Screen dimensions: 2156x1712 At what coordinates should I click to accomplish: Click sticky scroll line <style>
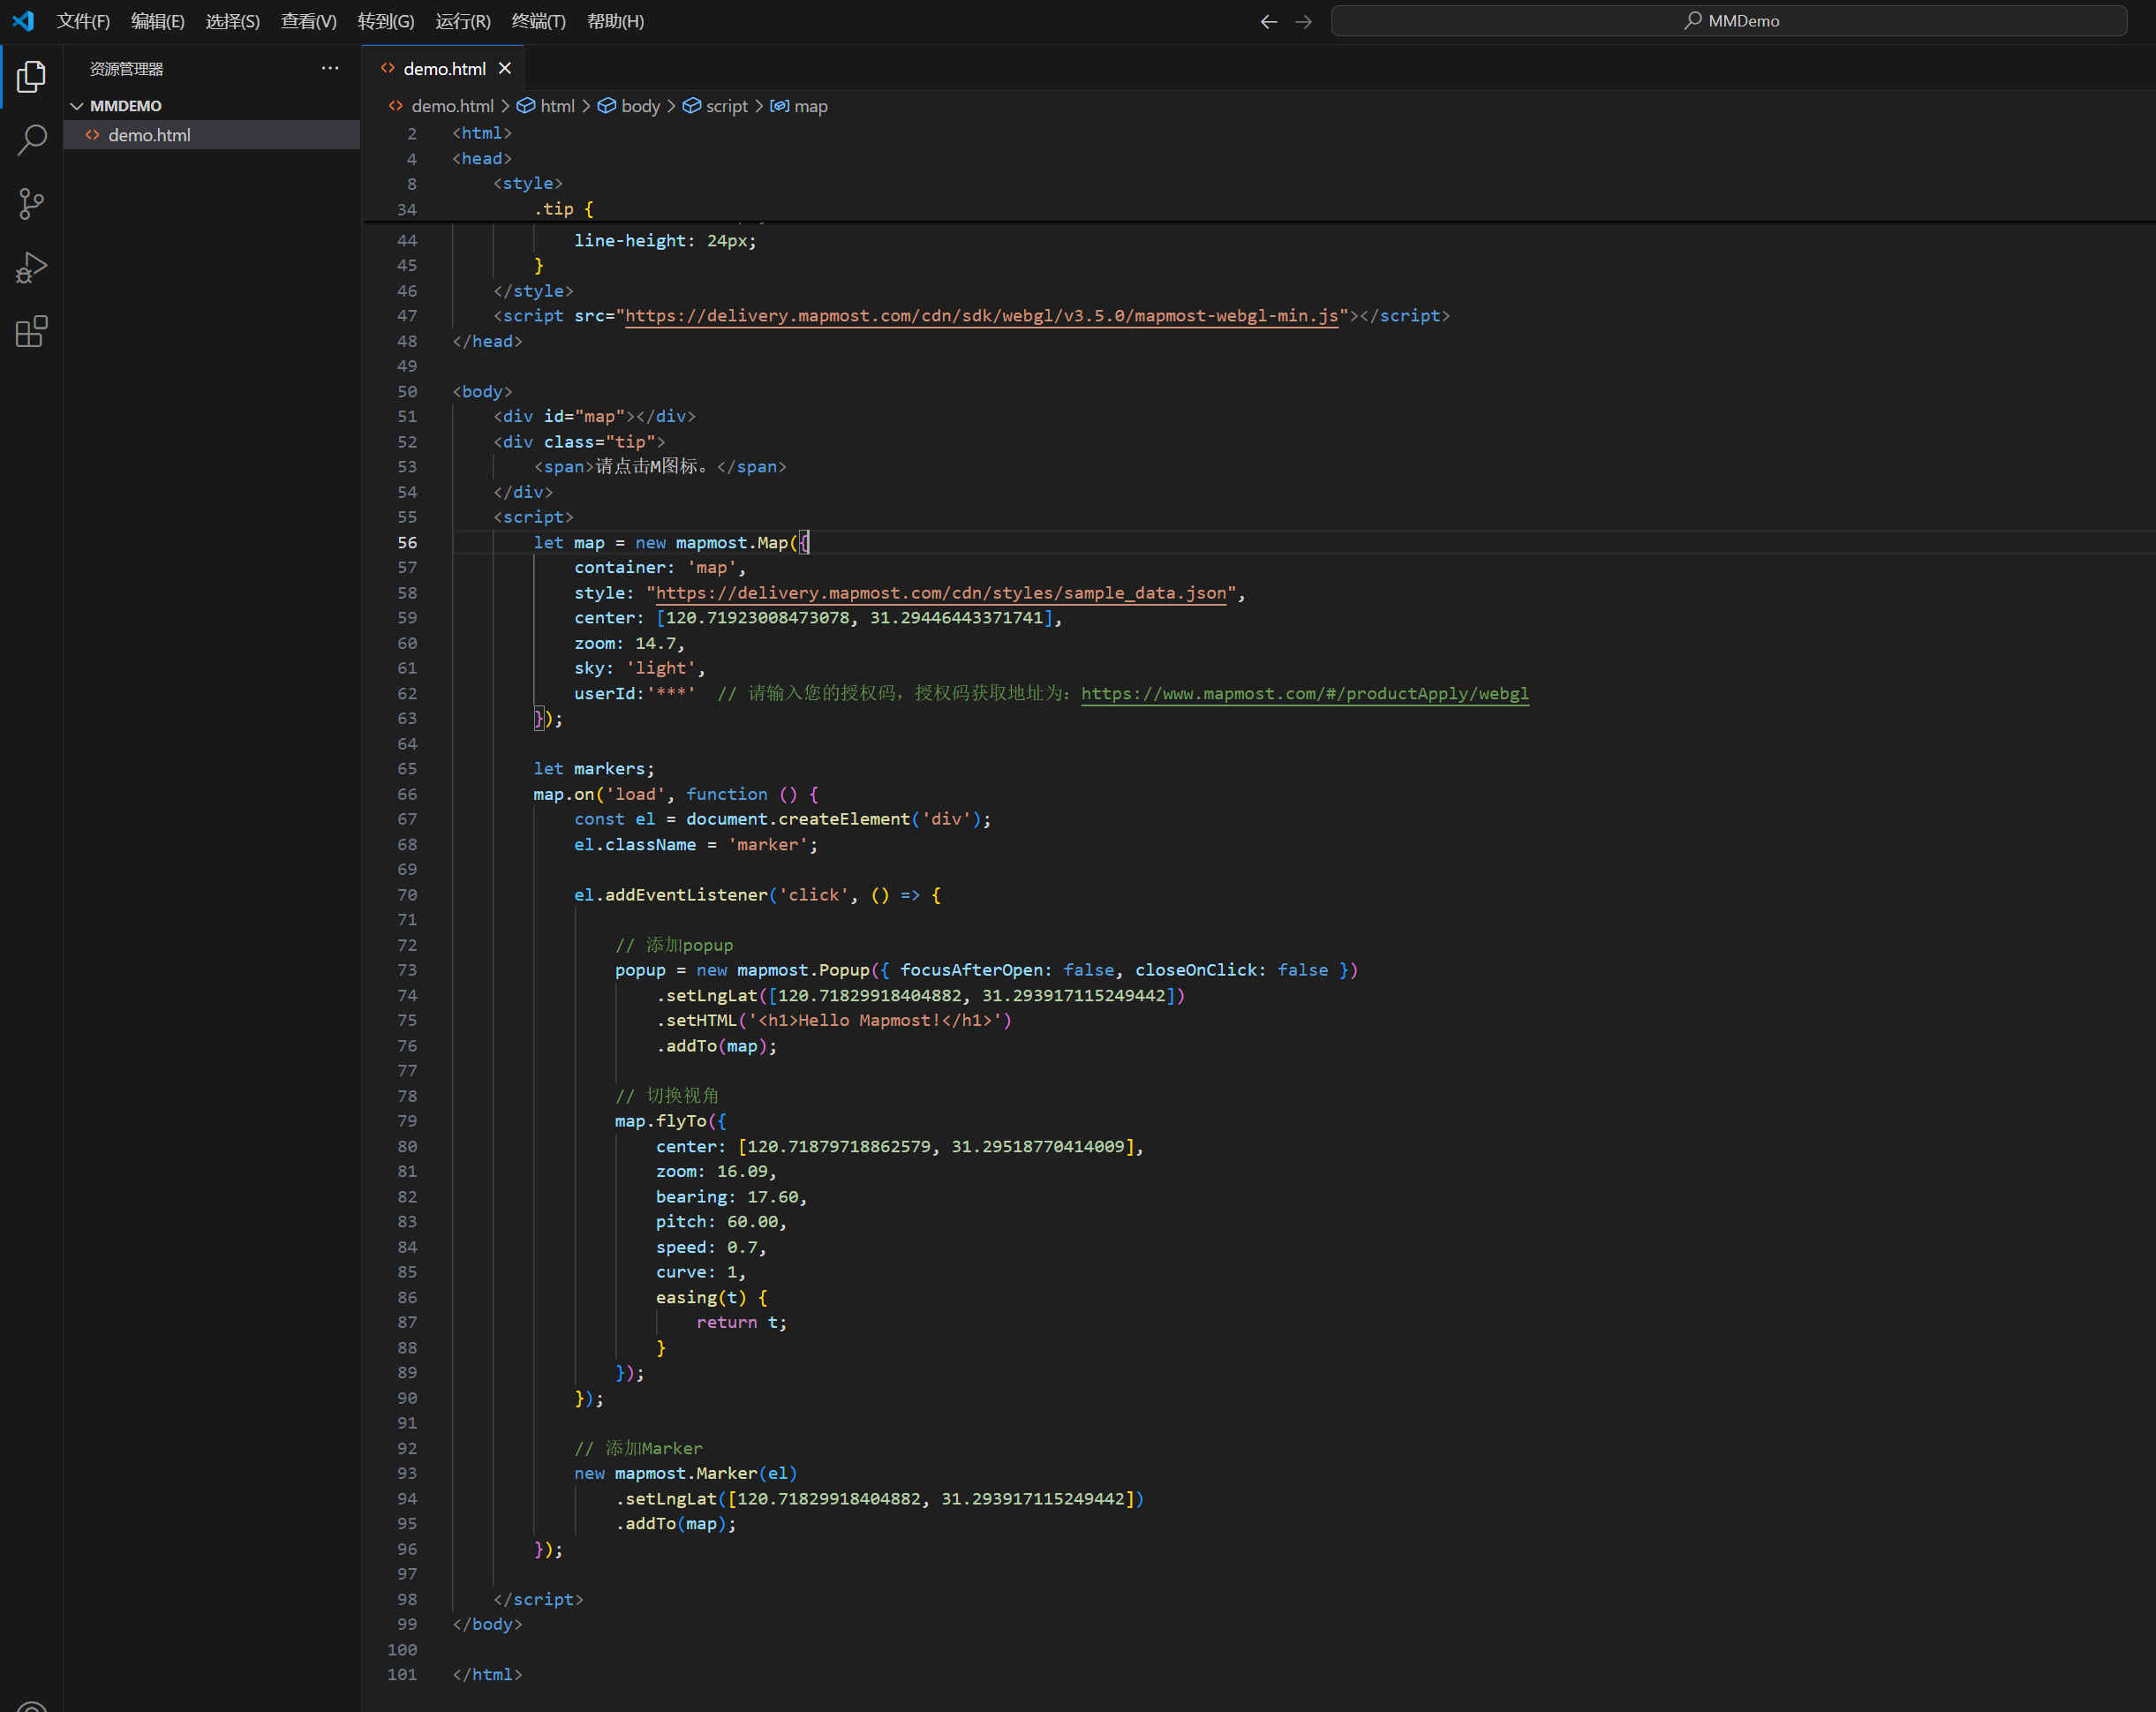528,183
